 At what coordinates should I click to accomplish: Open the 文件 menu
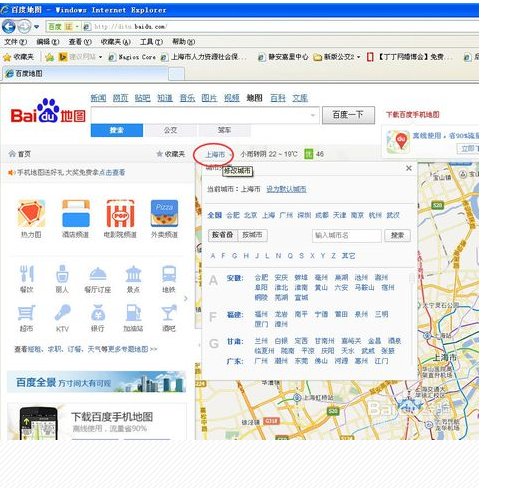[15, 42]
